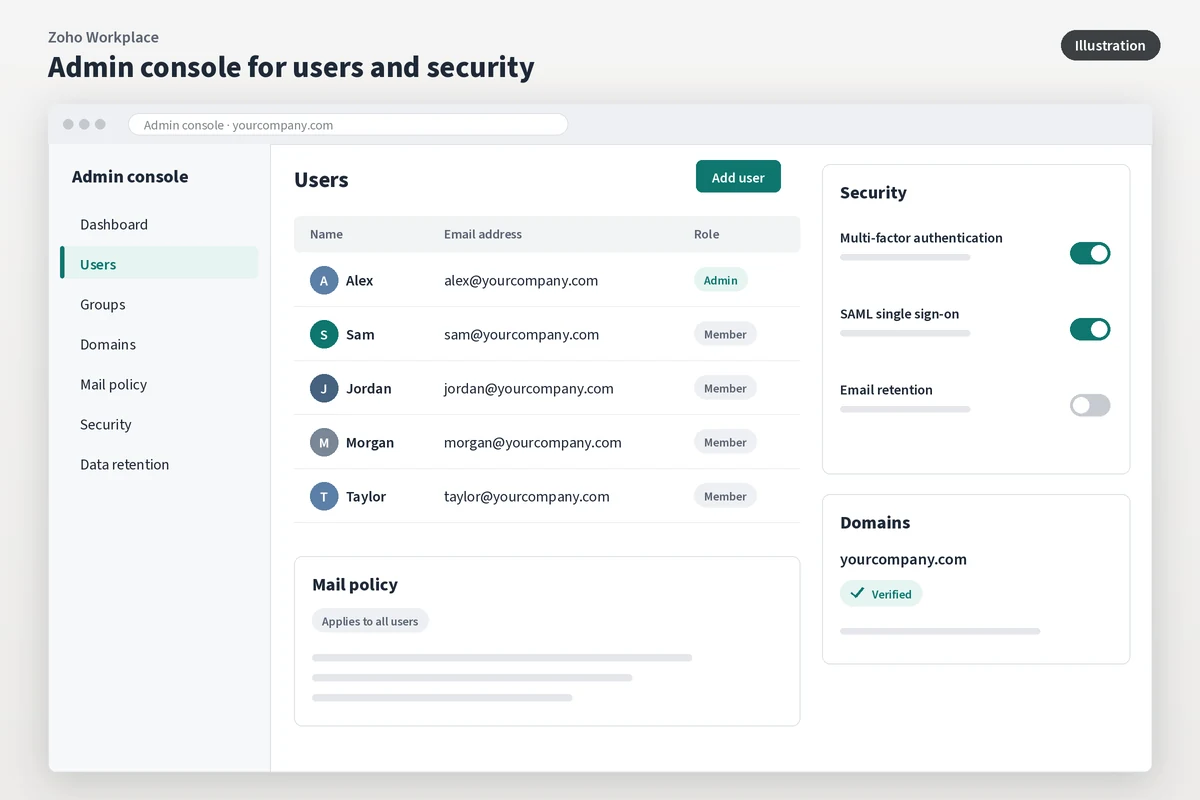The width and height of the screenshot is (1200, 800).
Task: Click the checkmark icon in Verified badge
Action: click(857, 593)
